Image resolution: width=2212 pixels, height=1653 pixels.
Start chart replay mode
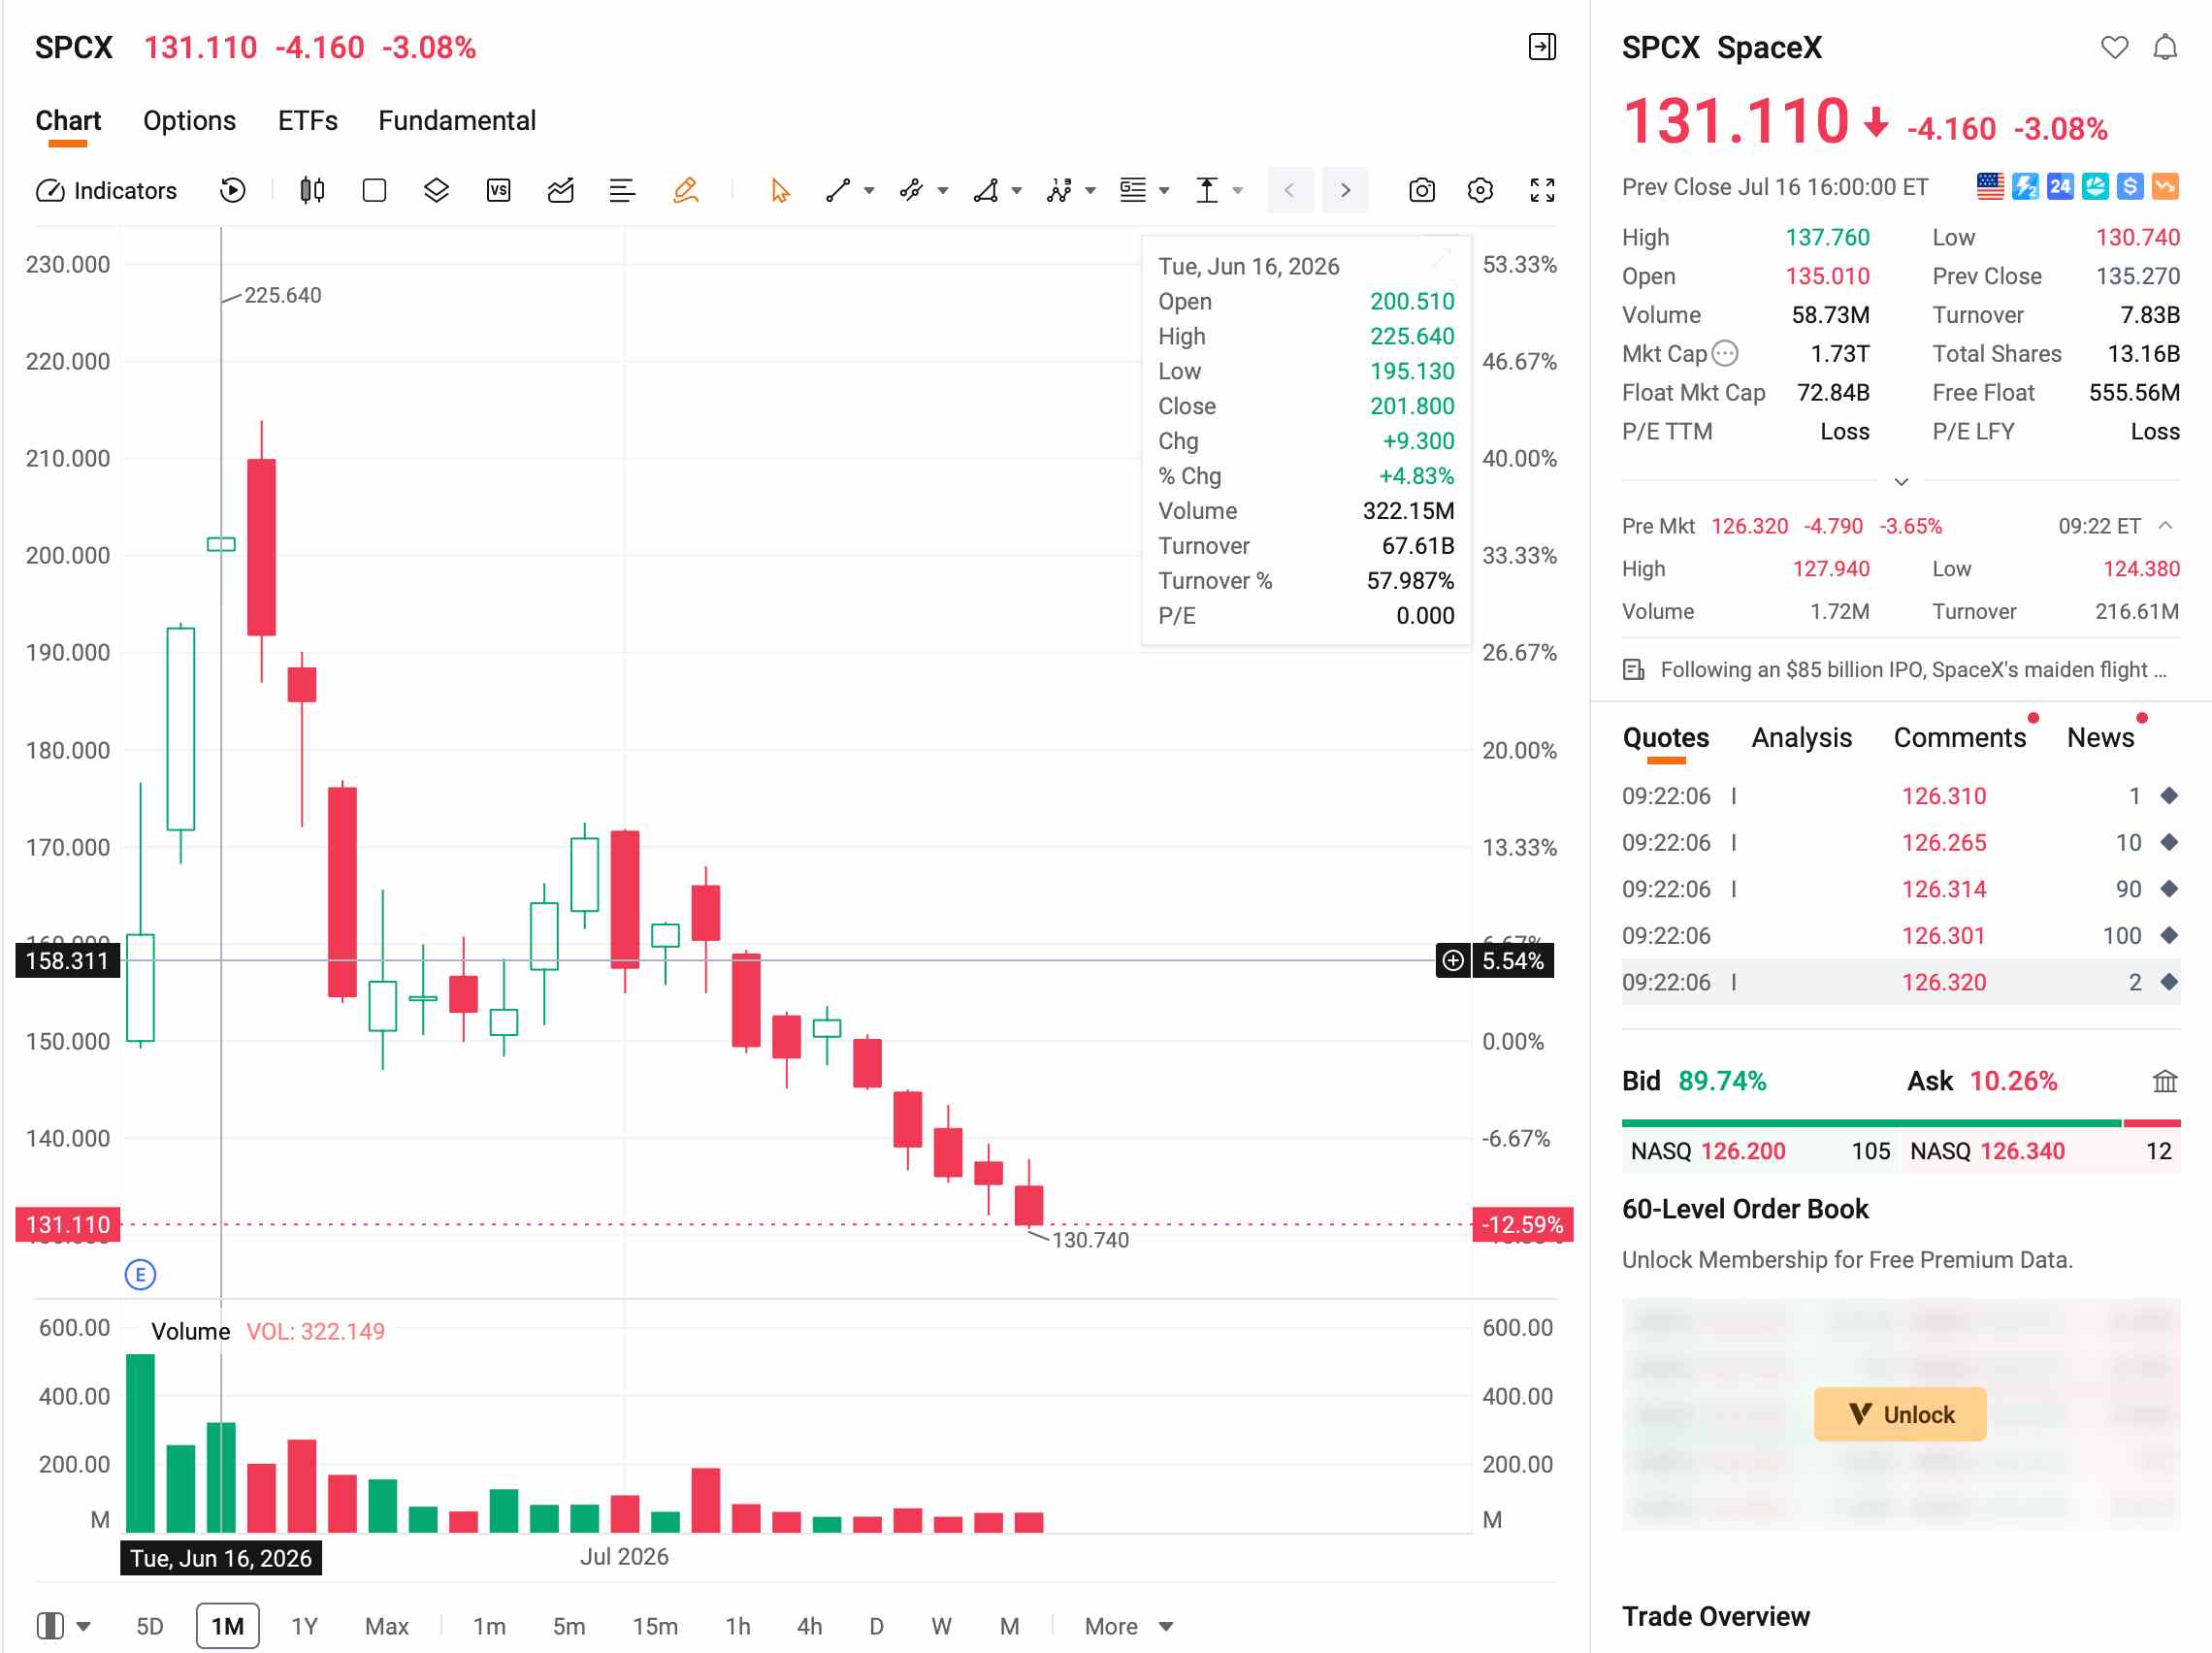tap(232, 190)
